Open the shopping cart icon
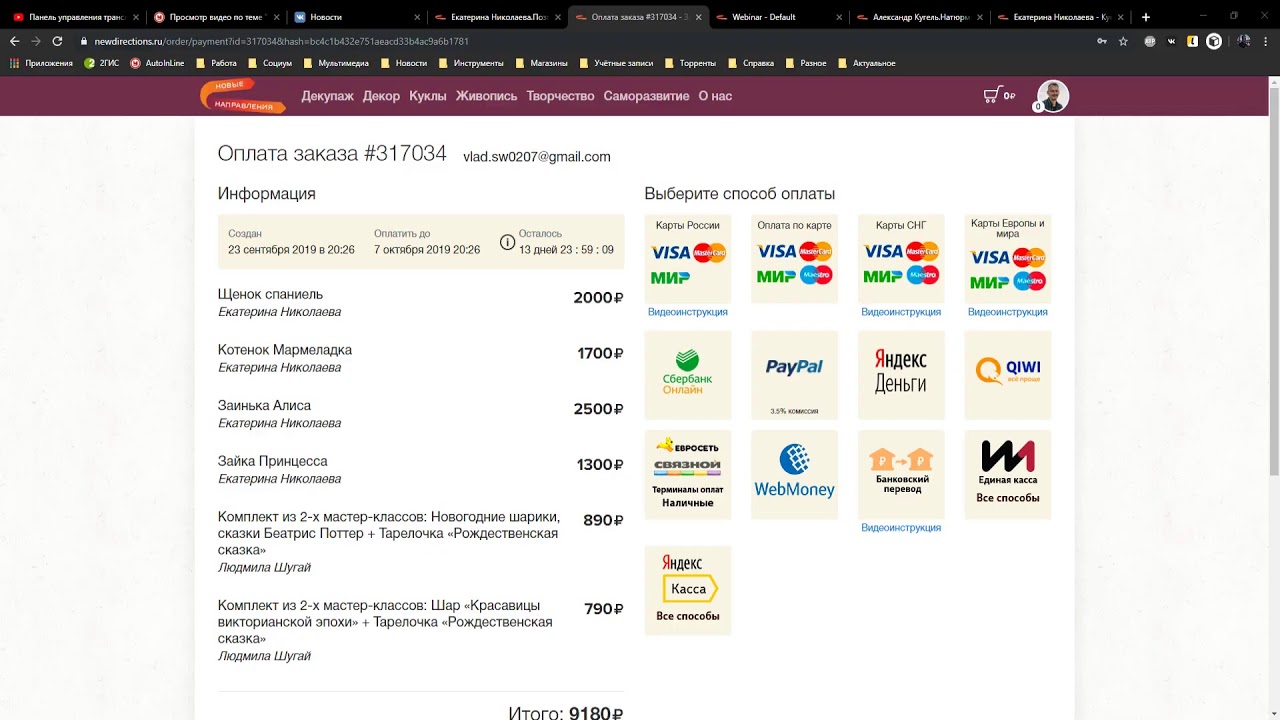The image size is (1280, 720). coord(991,95)
